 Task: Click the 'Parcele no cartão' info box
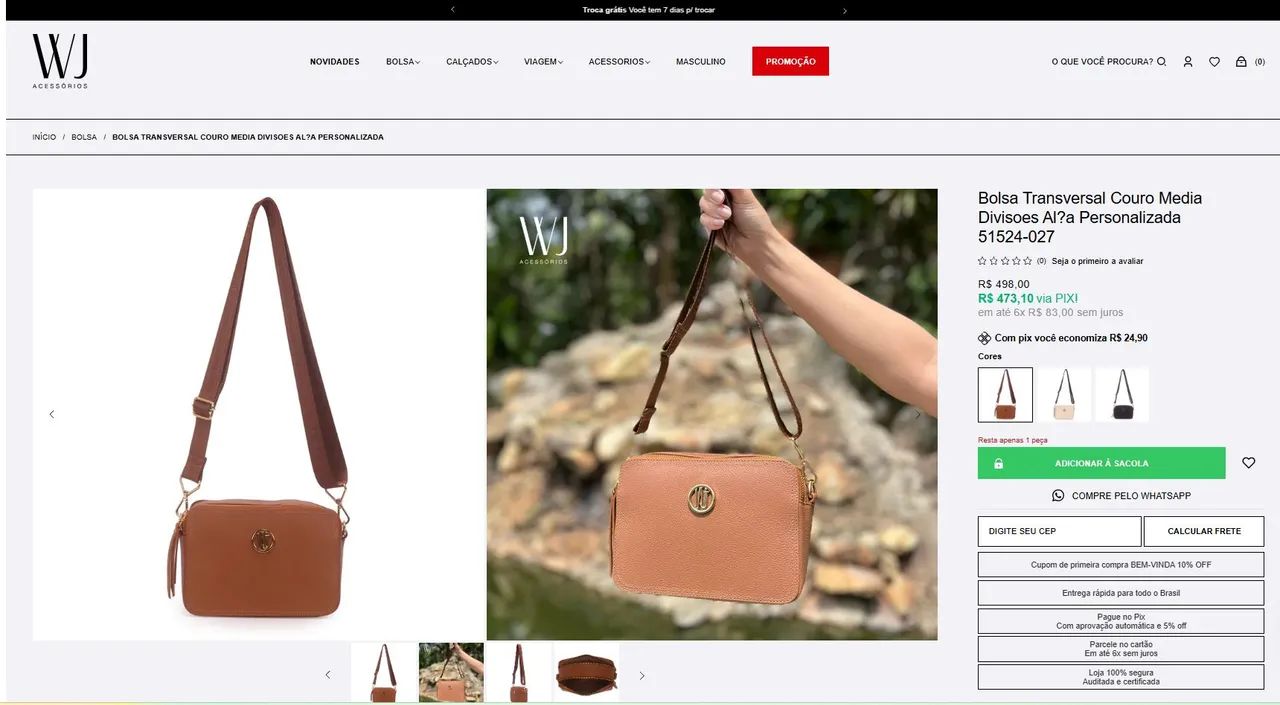coord(1121,649)
